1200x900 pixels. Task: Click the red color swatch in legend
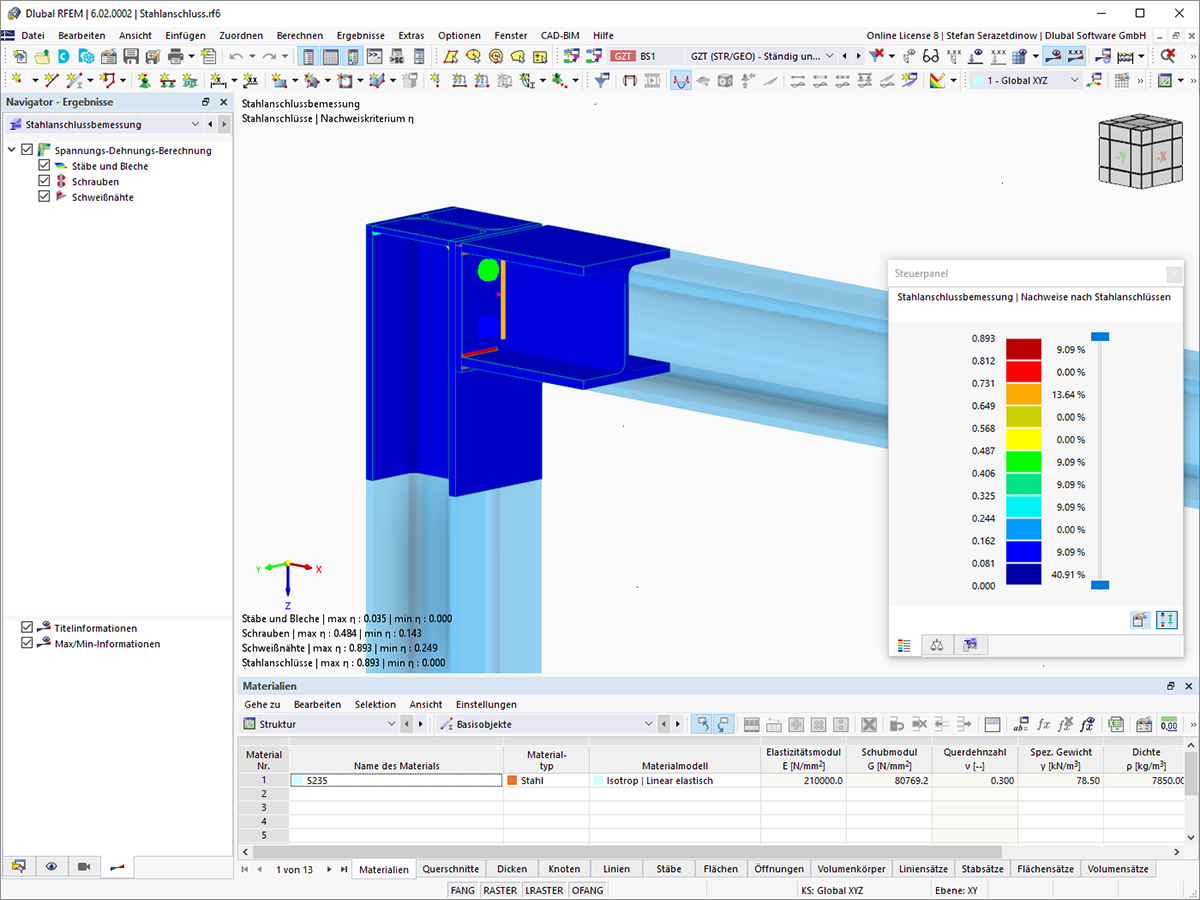coord(1023,372)
